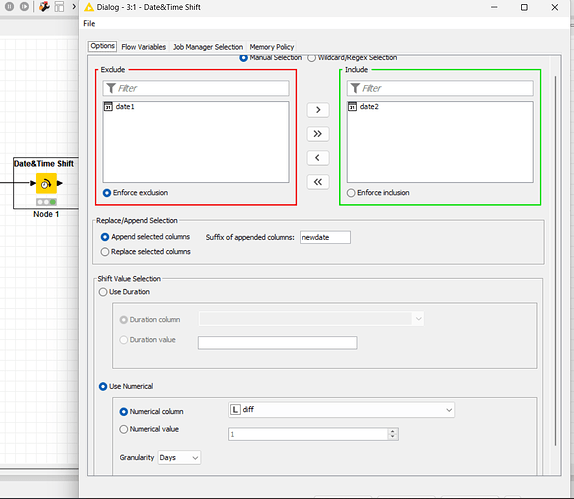Click the add all columns double-arrow button
574x499 pixels.
[x=318, y=134]
